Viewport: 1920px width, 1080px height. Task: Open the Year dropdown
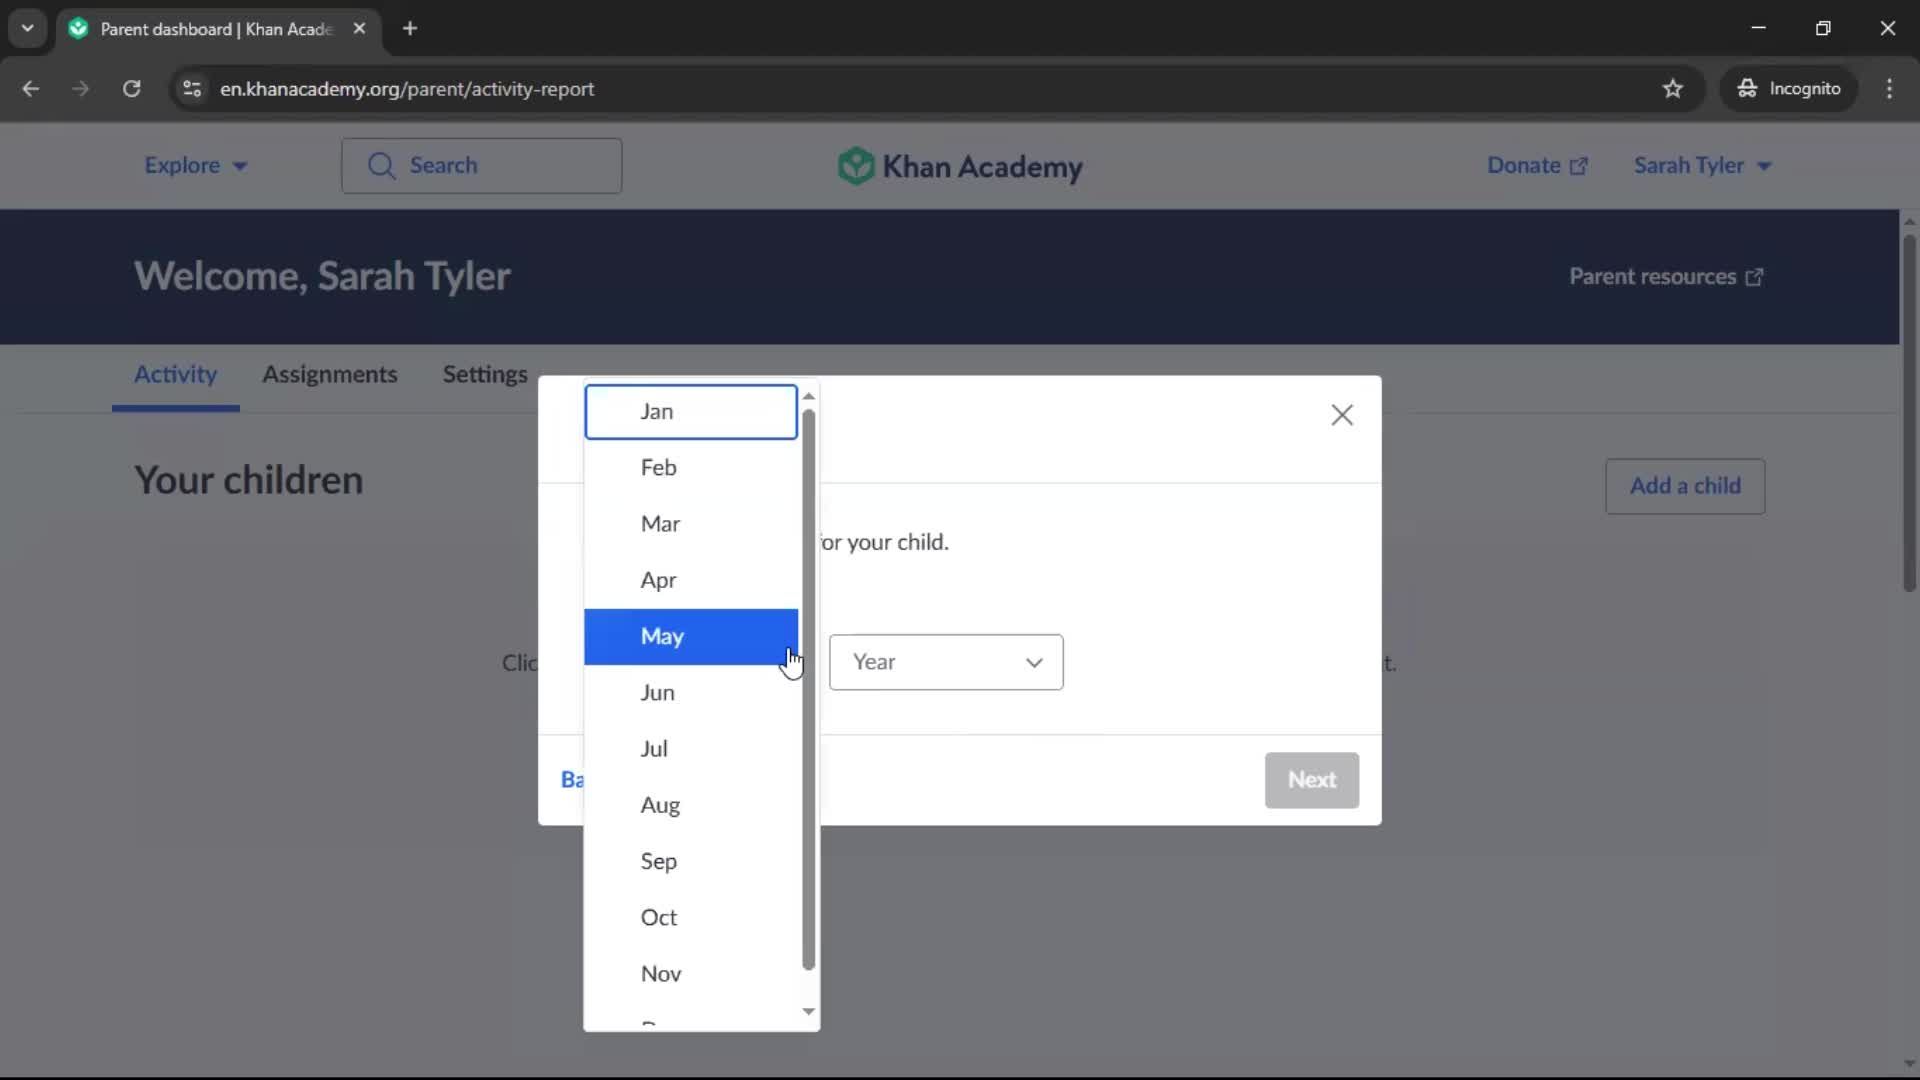(946, 662)
